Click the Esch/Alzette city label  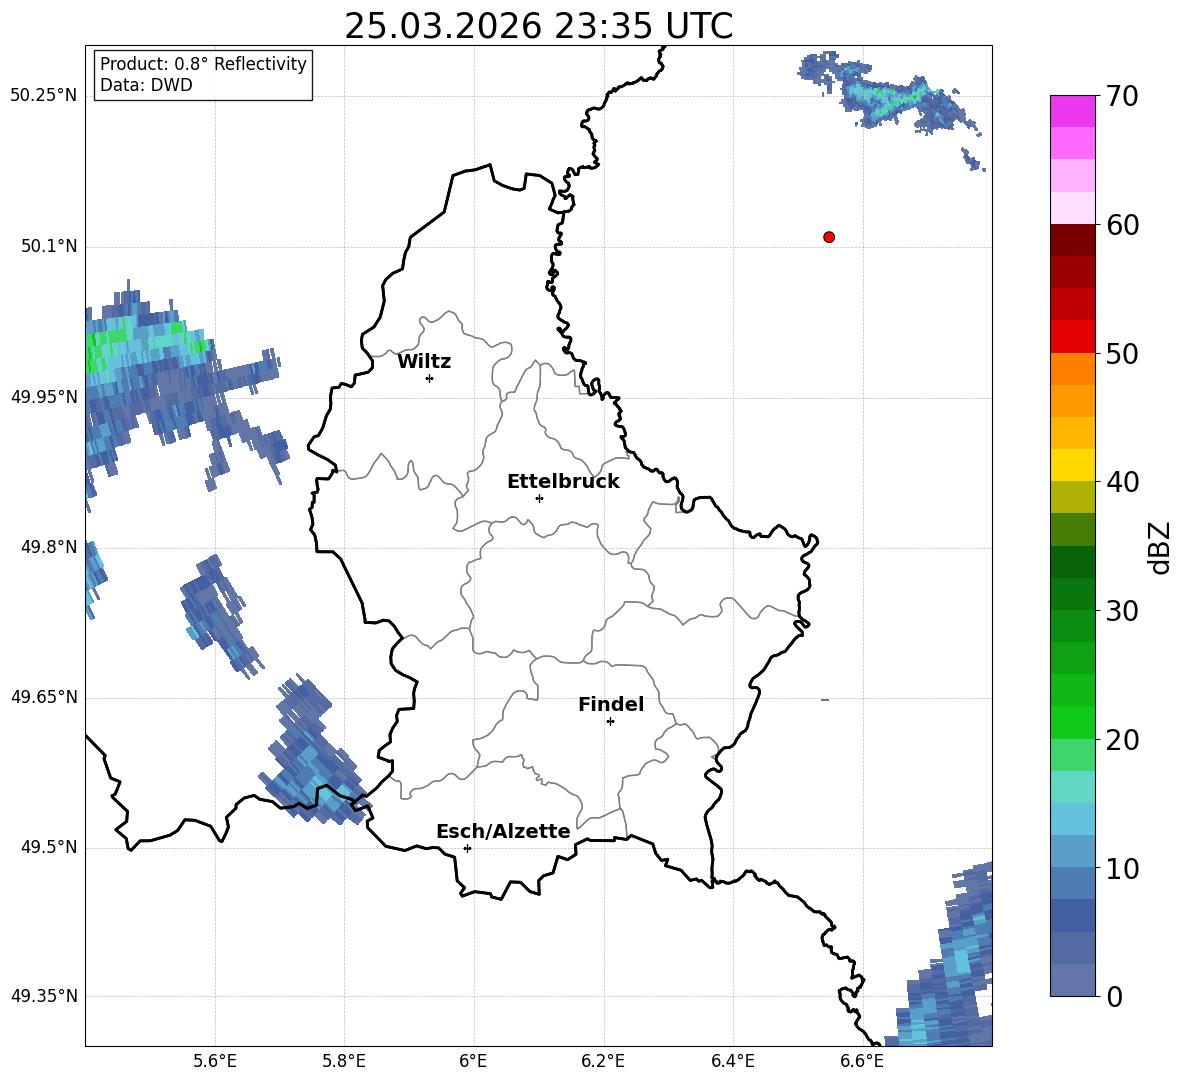(x=503, y=831)
